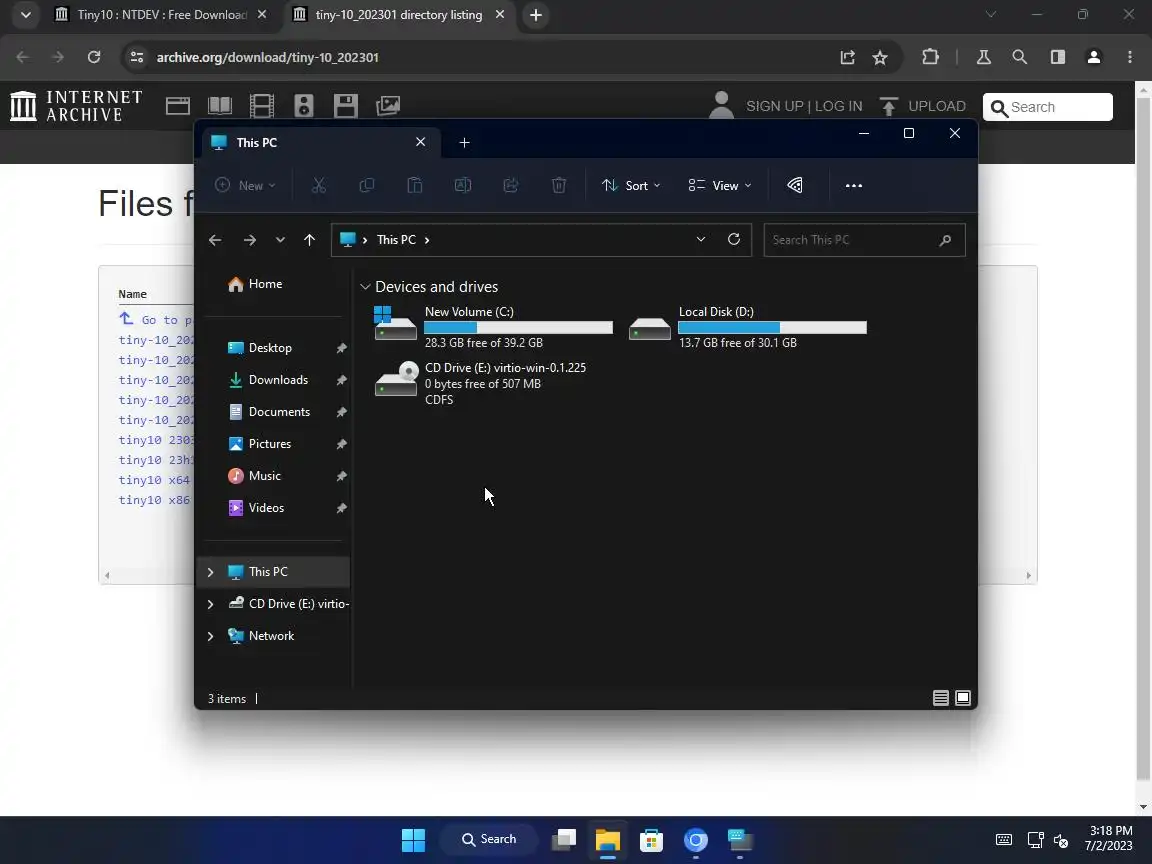Screen dimensions: 1152x864
Task: Click Internet Archive software floppy icon
Action: coord(345,106)
